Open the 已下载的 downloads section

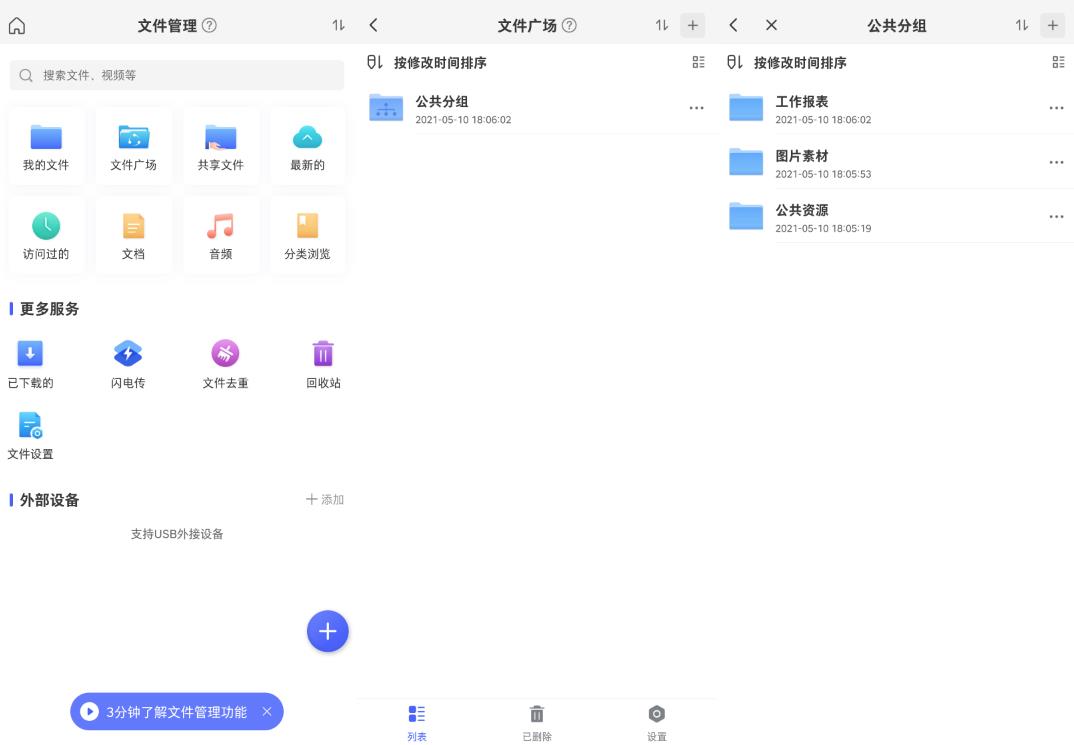click(31, 362)
